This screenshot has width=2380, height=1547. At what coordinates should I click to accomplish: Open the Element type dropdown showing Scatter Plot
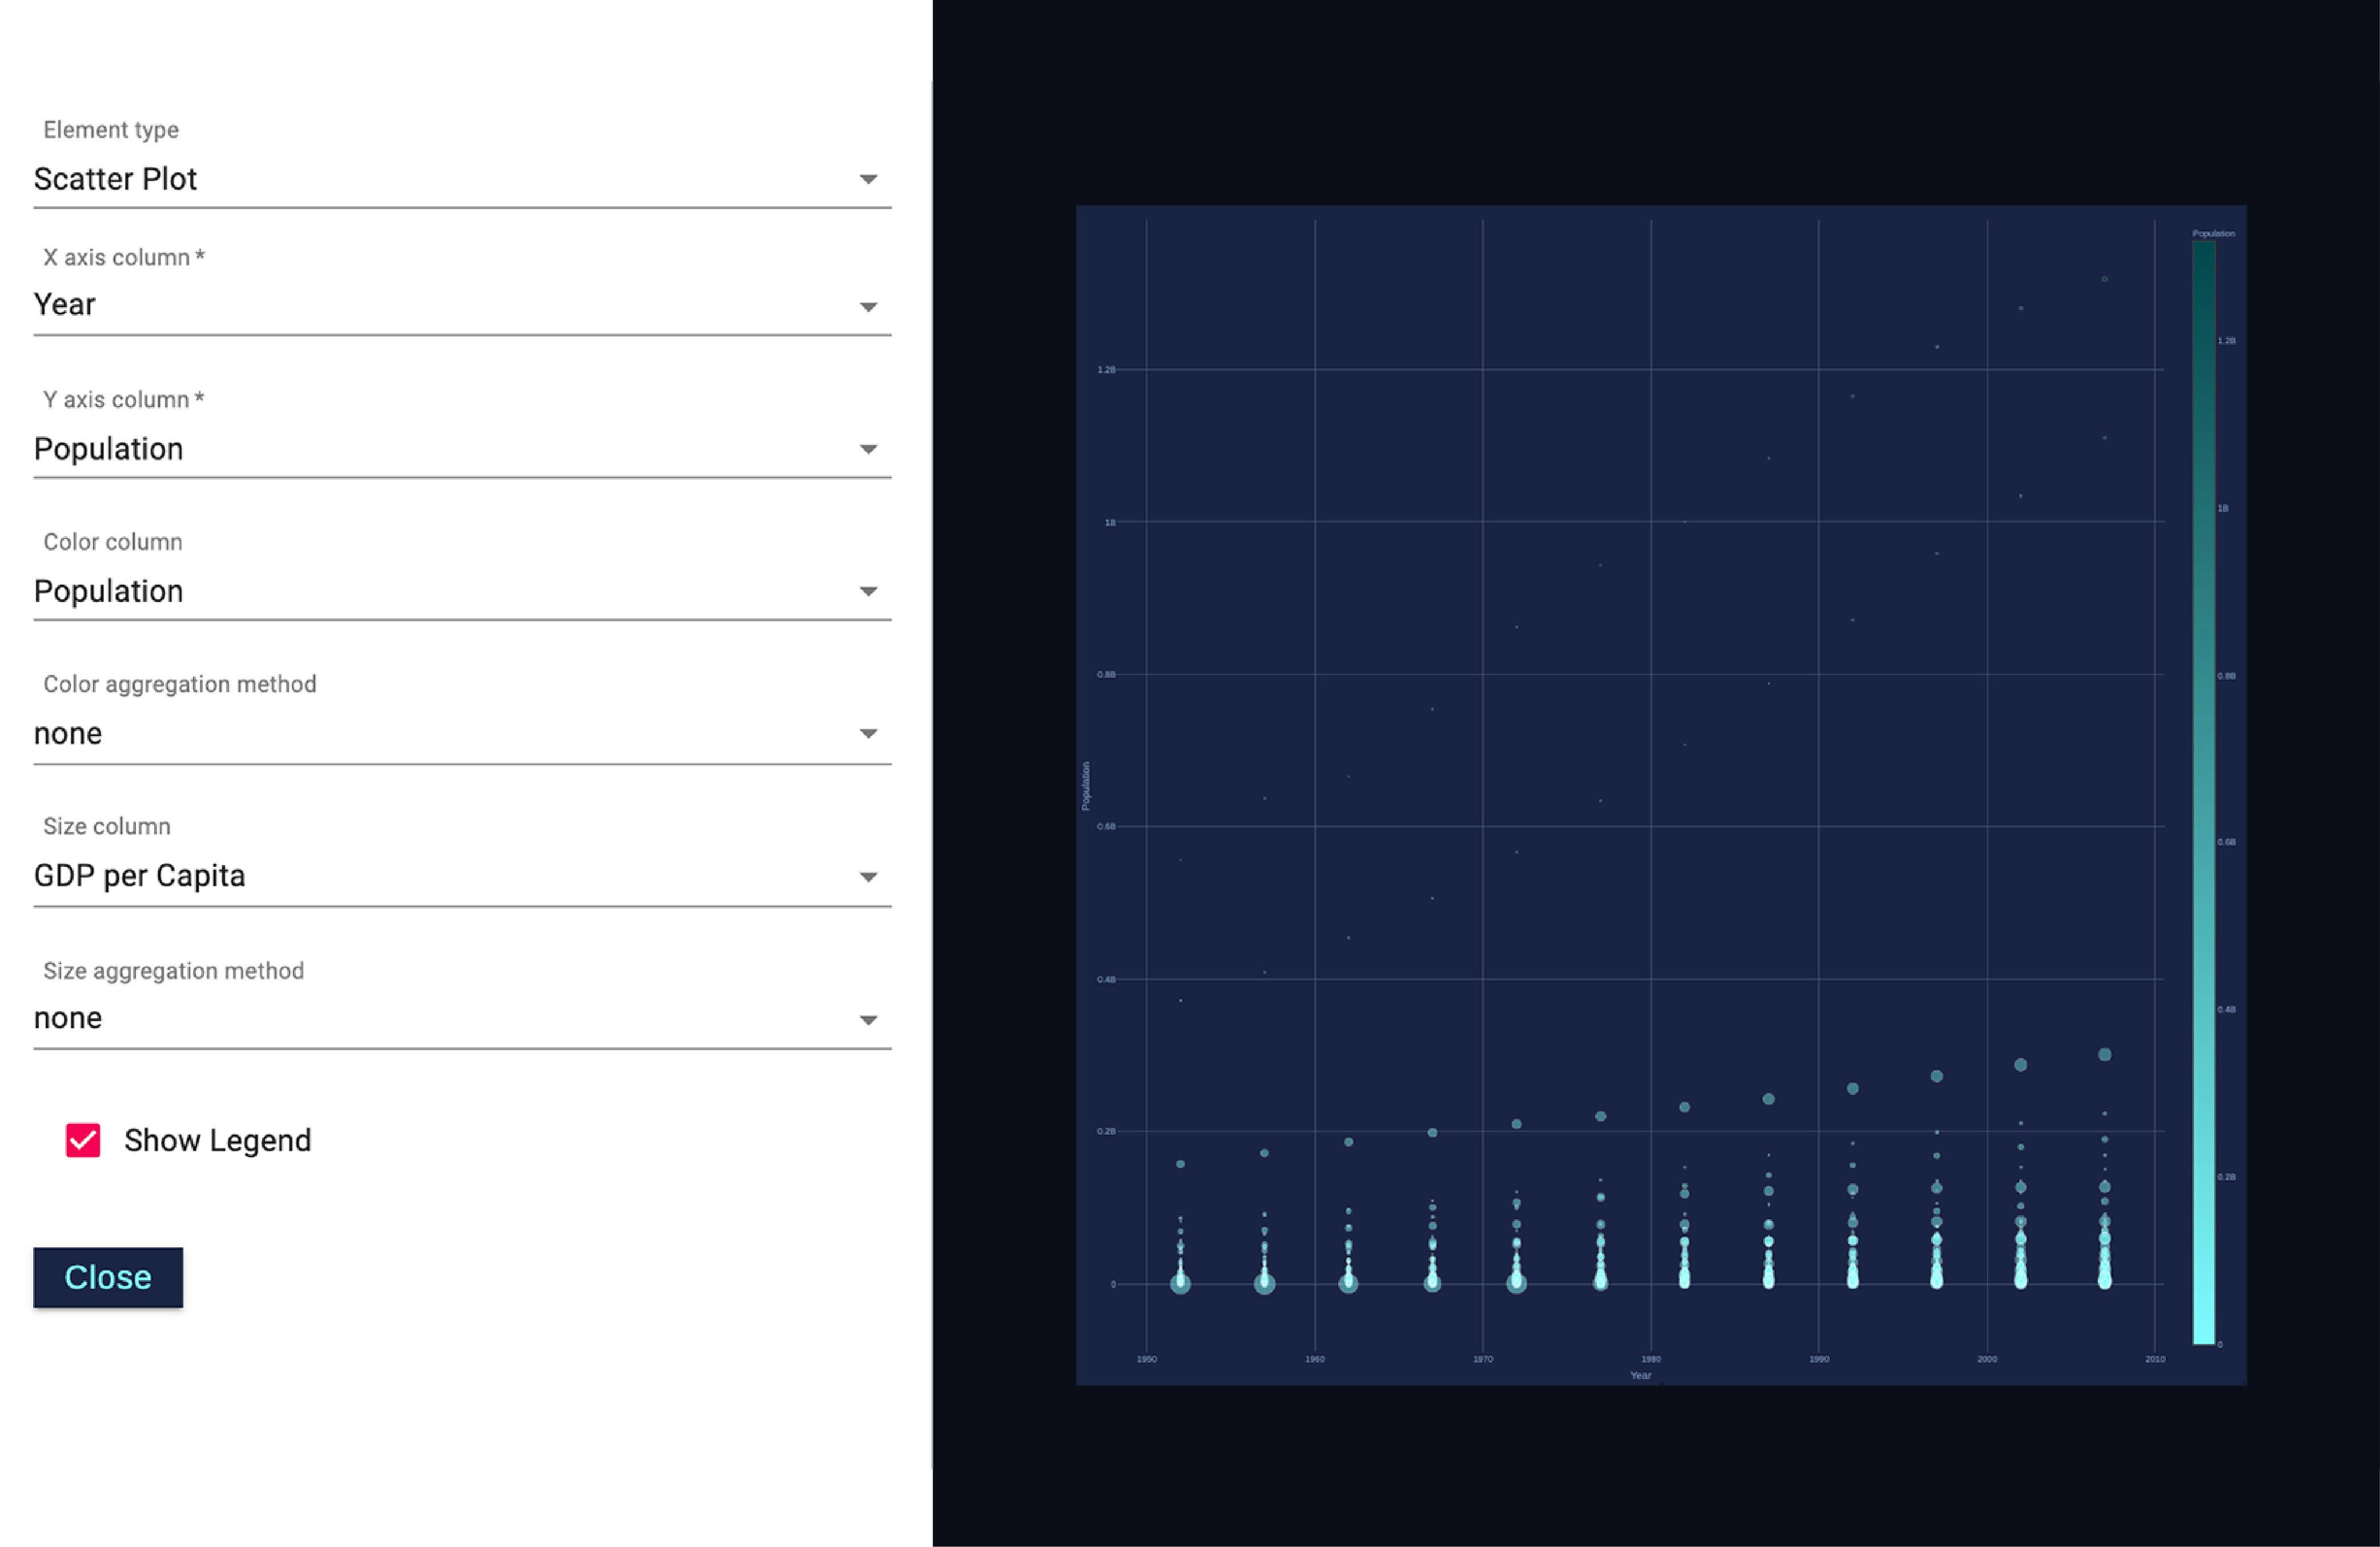point(462,179)
